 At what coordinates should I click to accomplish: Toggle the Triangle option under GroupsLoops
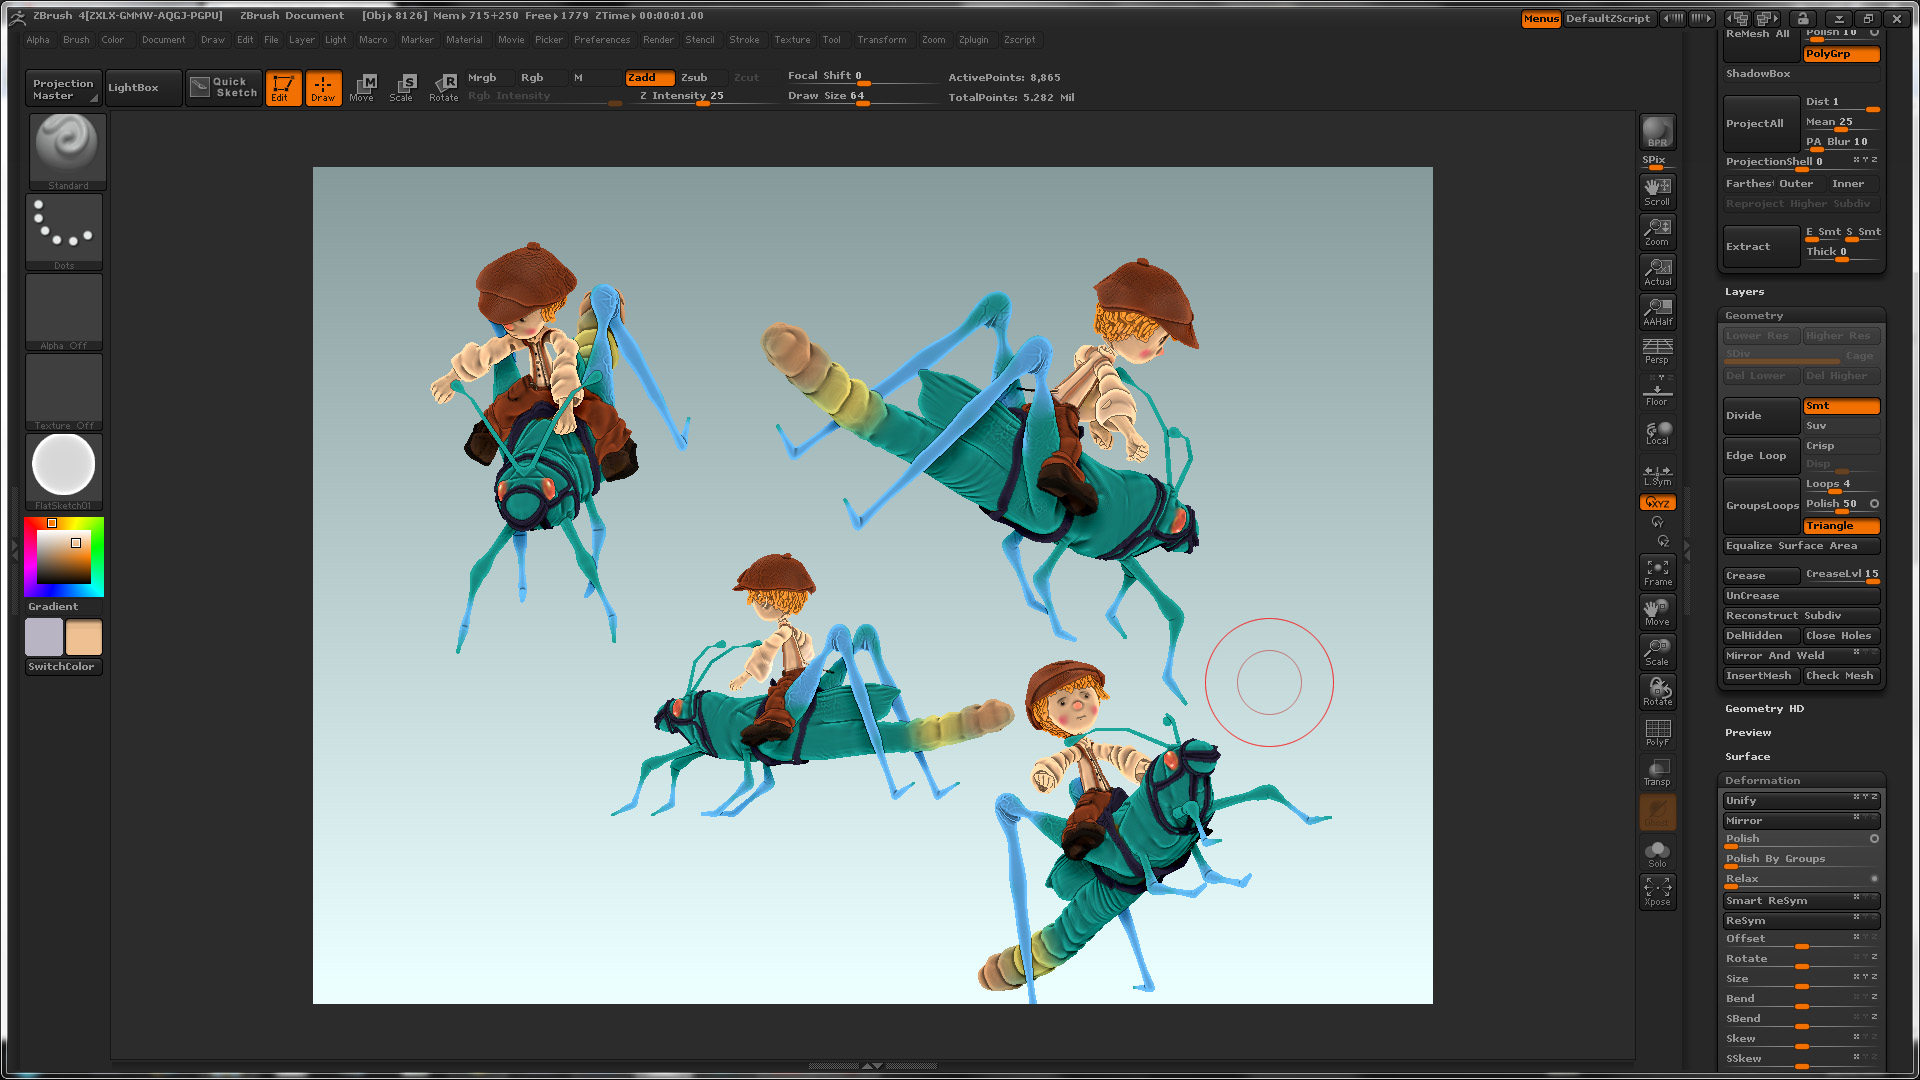point(1840,526)
